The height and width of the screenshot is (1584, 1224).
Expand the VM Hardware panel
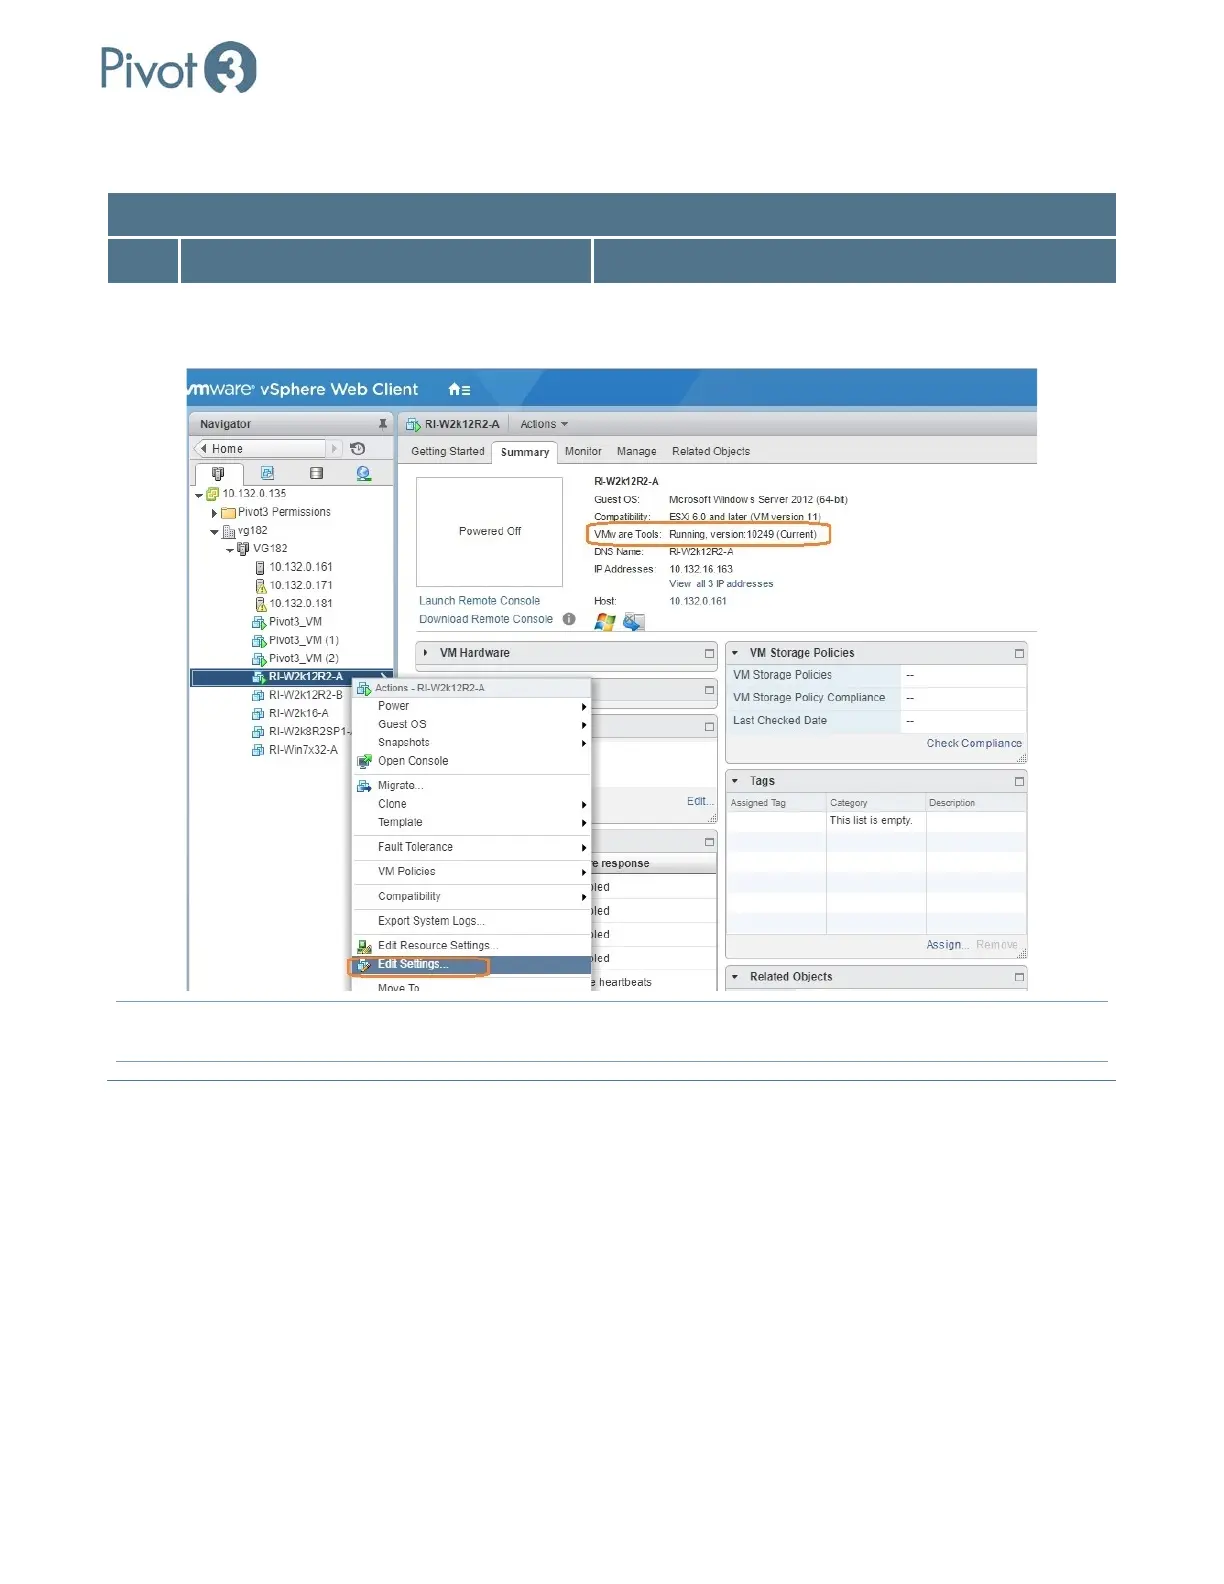[x=426, y=653]
